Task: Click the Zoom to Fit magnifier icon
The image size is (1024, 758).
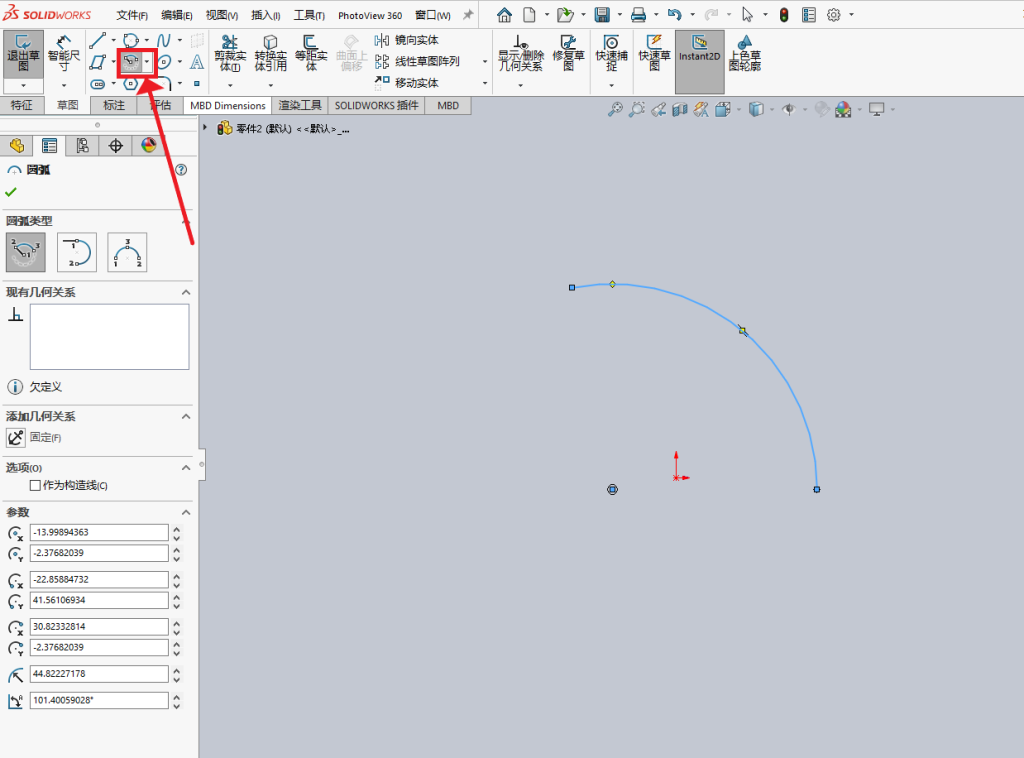Action: pyautogui.click(x=615, y=109)
